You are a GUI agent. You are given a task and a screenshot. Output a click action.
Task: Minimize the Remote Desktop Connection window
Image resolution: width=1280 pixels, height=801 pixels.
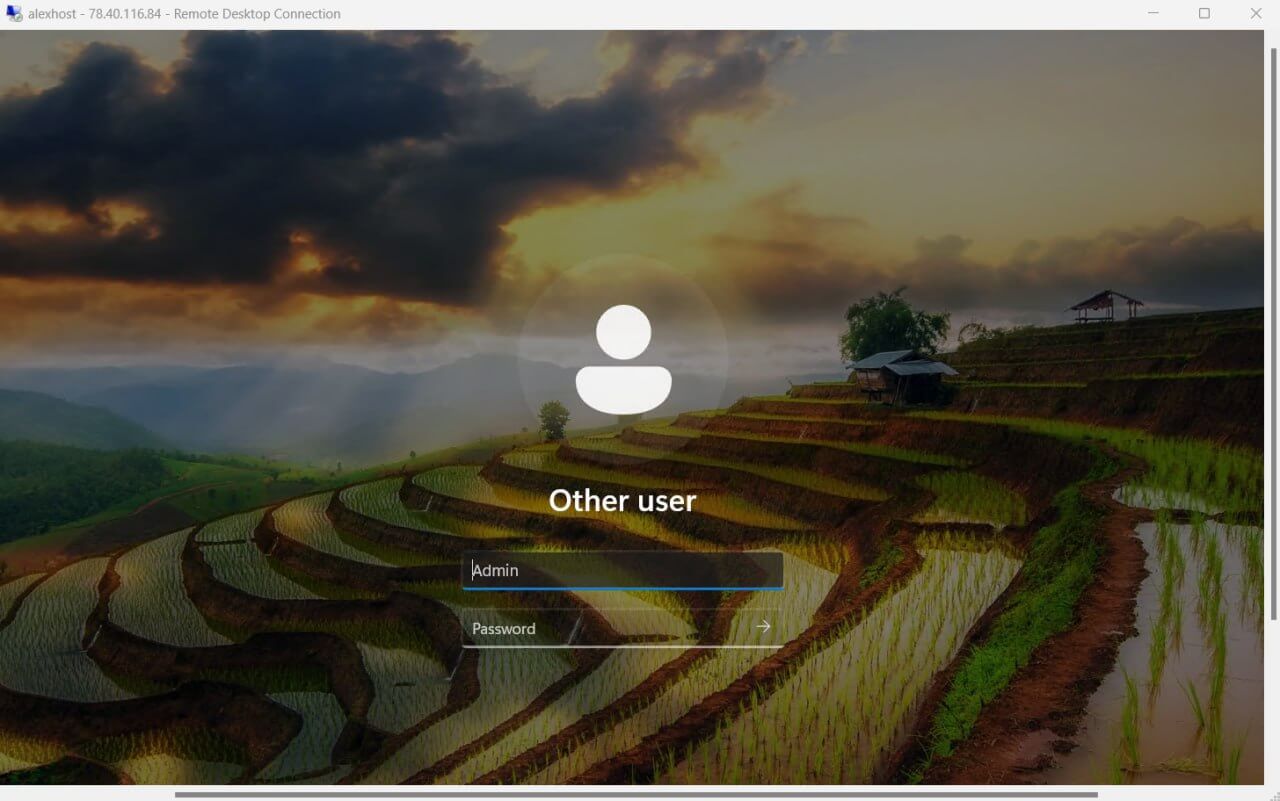(x=1154, y=14)
